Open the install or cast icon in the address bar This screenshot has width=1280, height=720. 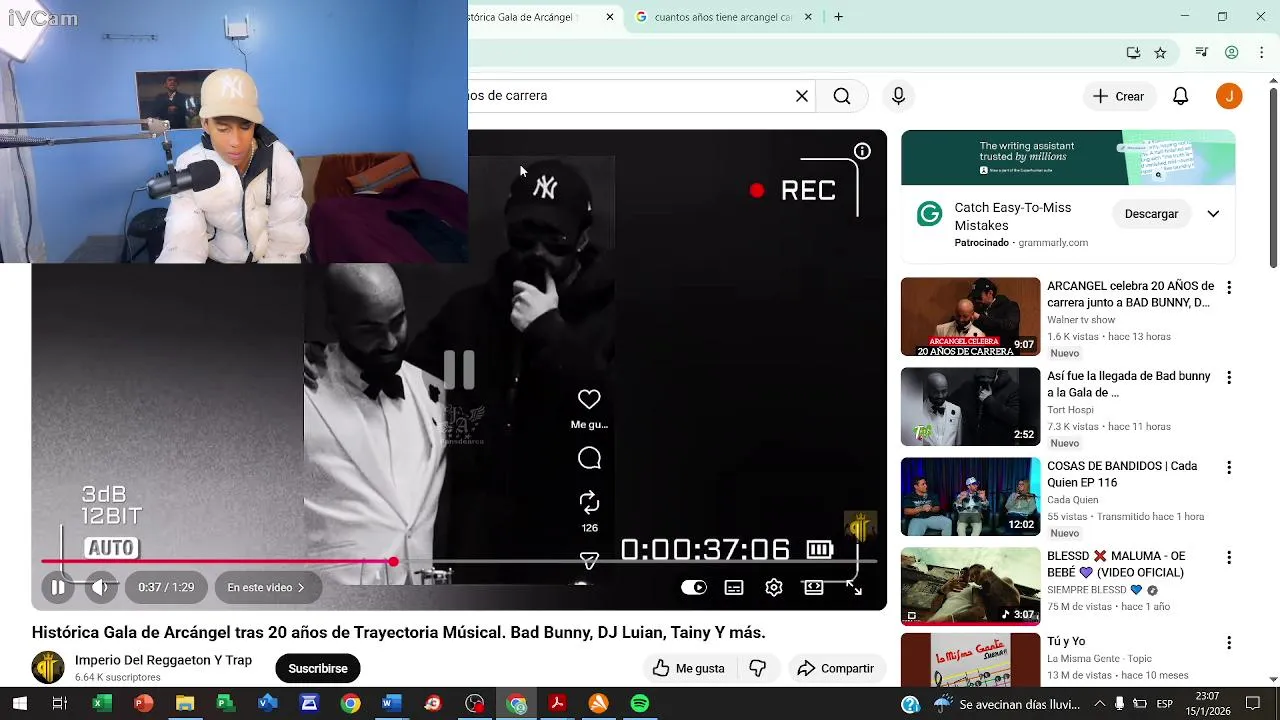point(1133,53)
